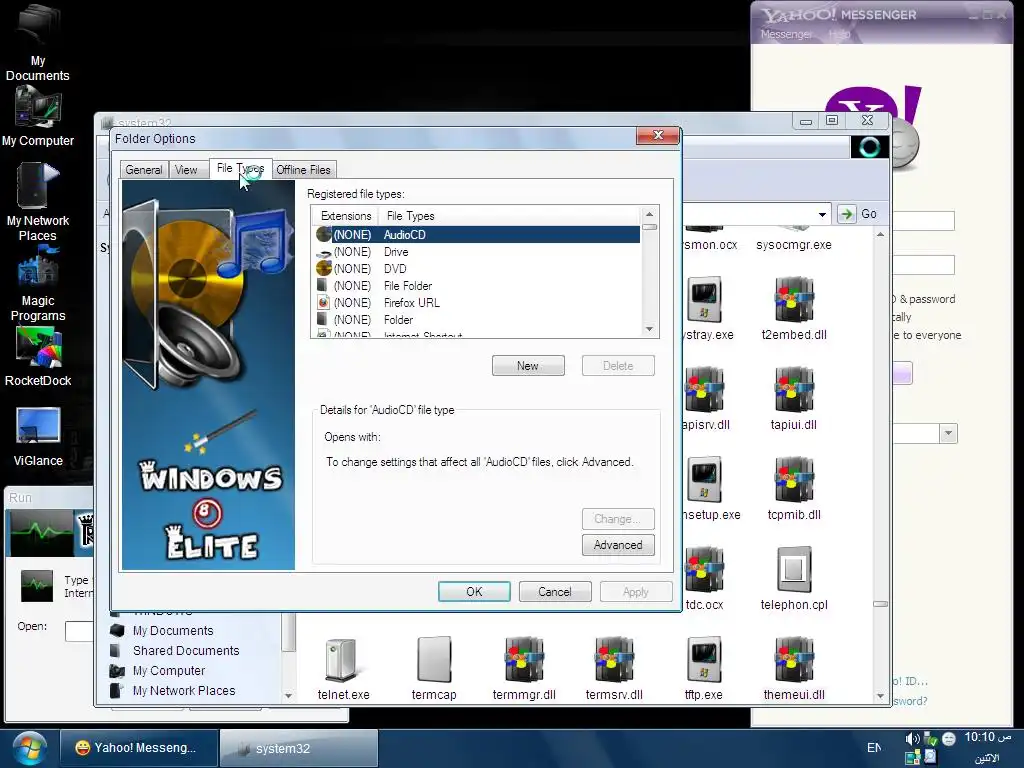Click Go arrow in system32 window
The image size is (1024, 768).
[846, 214]
